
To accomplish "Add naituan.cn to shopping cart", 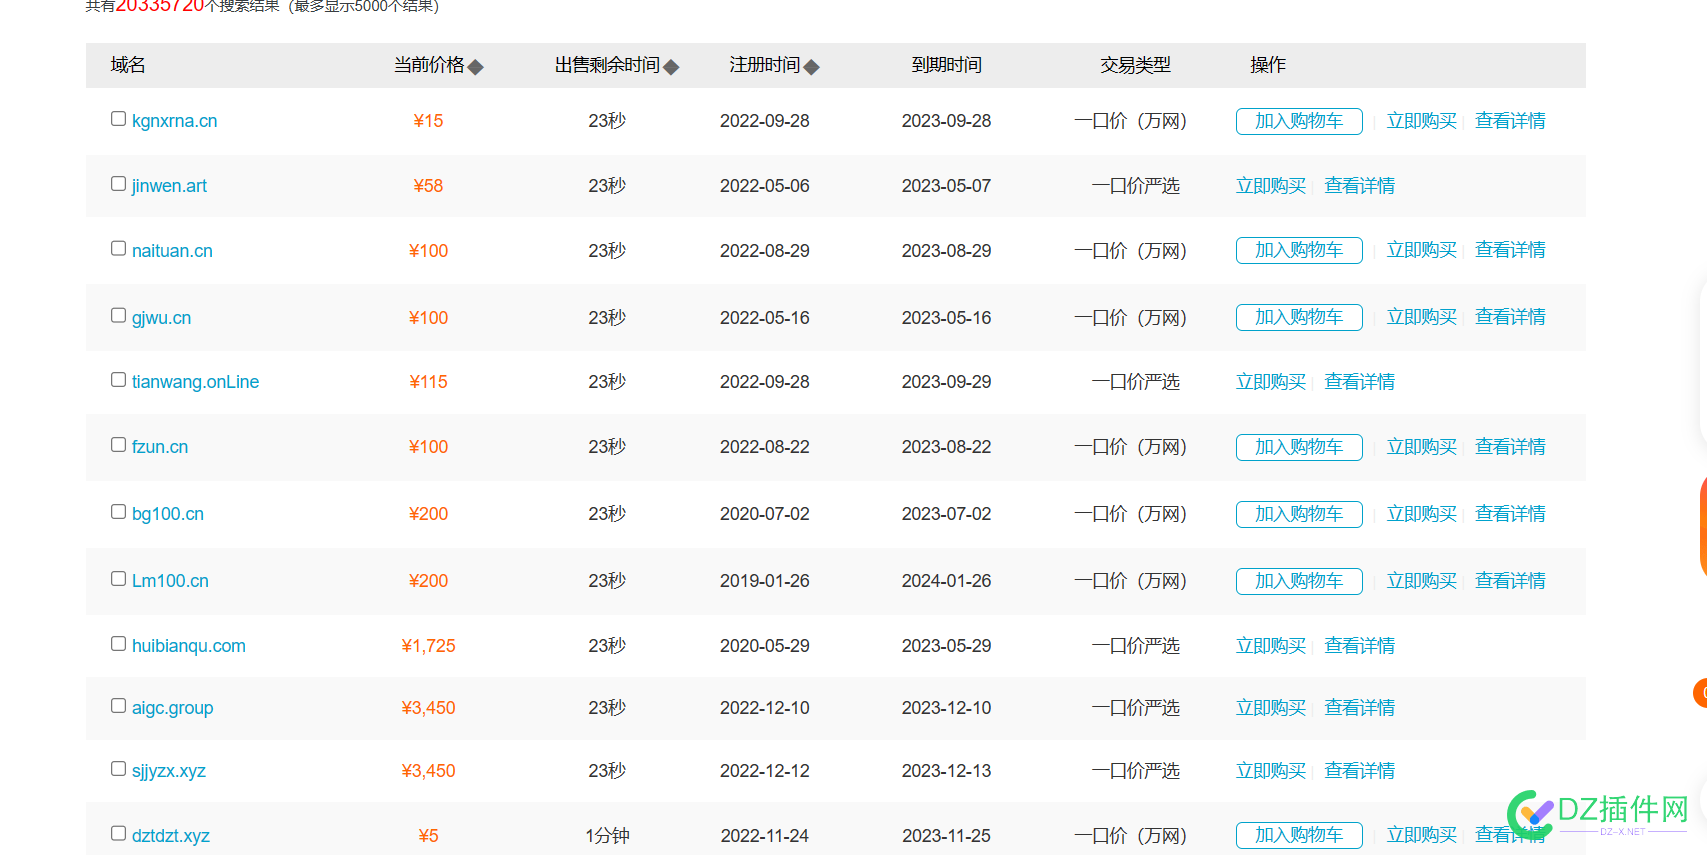I will (x=1299, y=250).
